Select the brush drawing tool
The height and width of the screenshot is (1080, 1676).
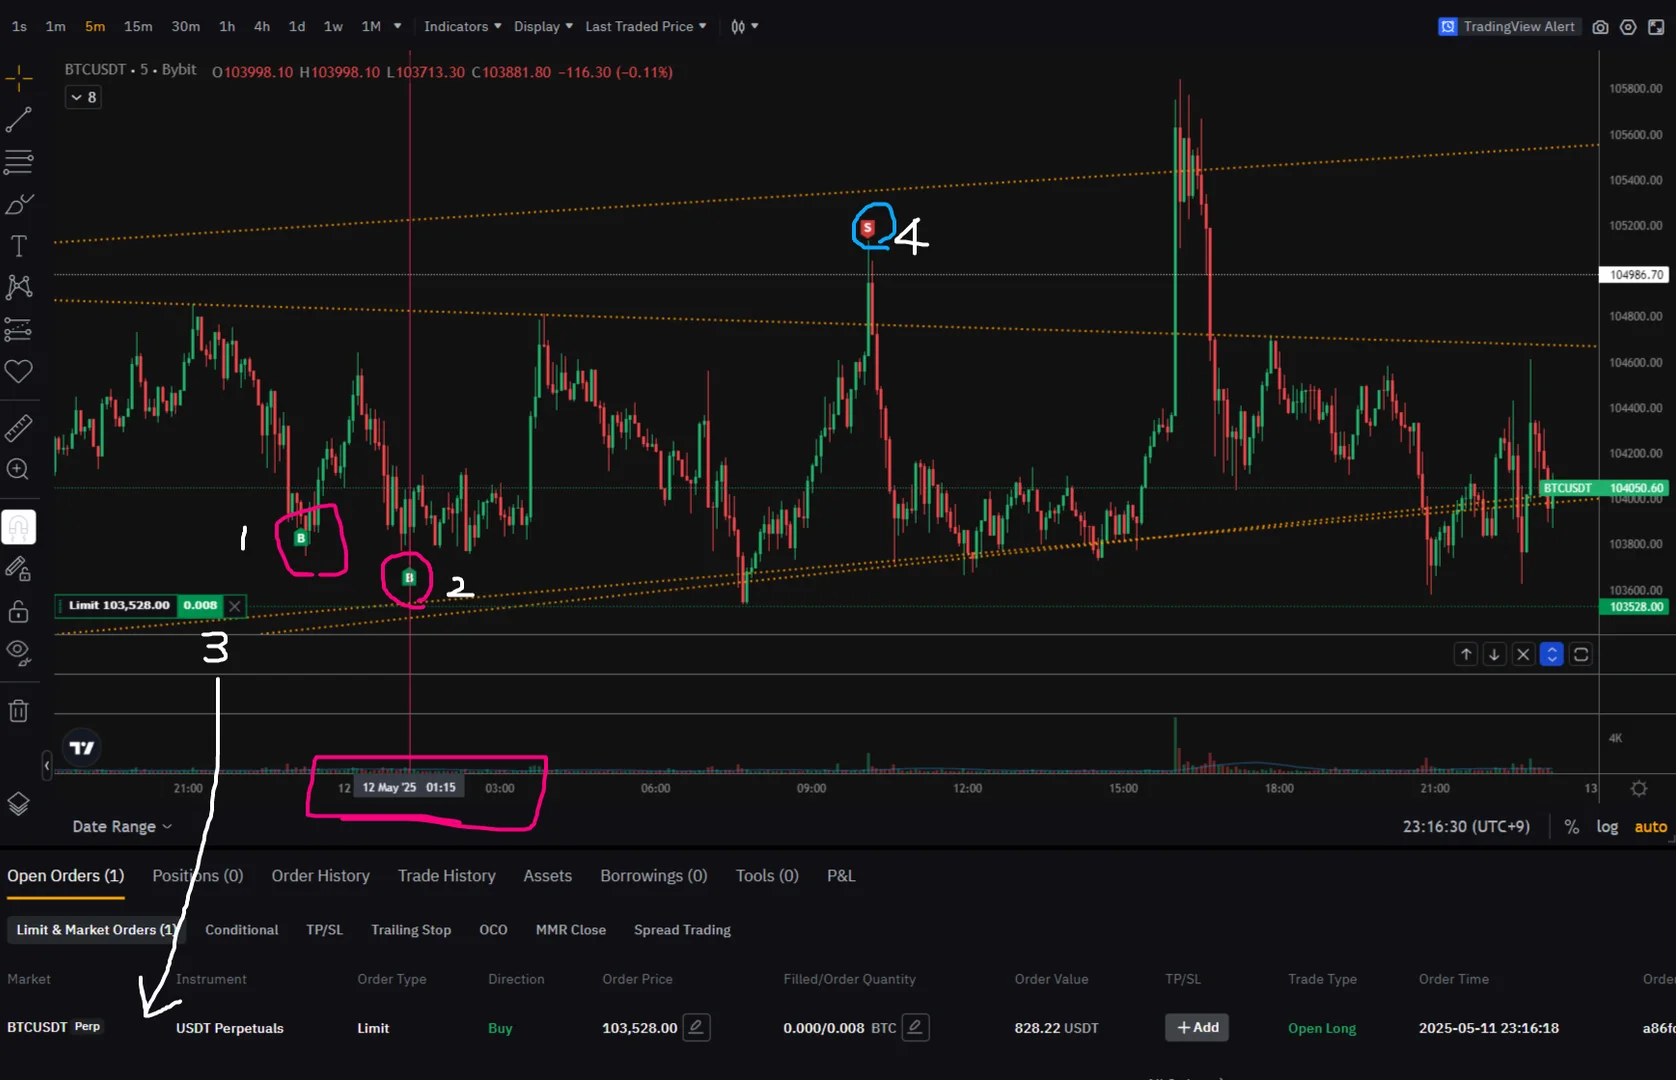pyautogui.click(x=19, y=204)
